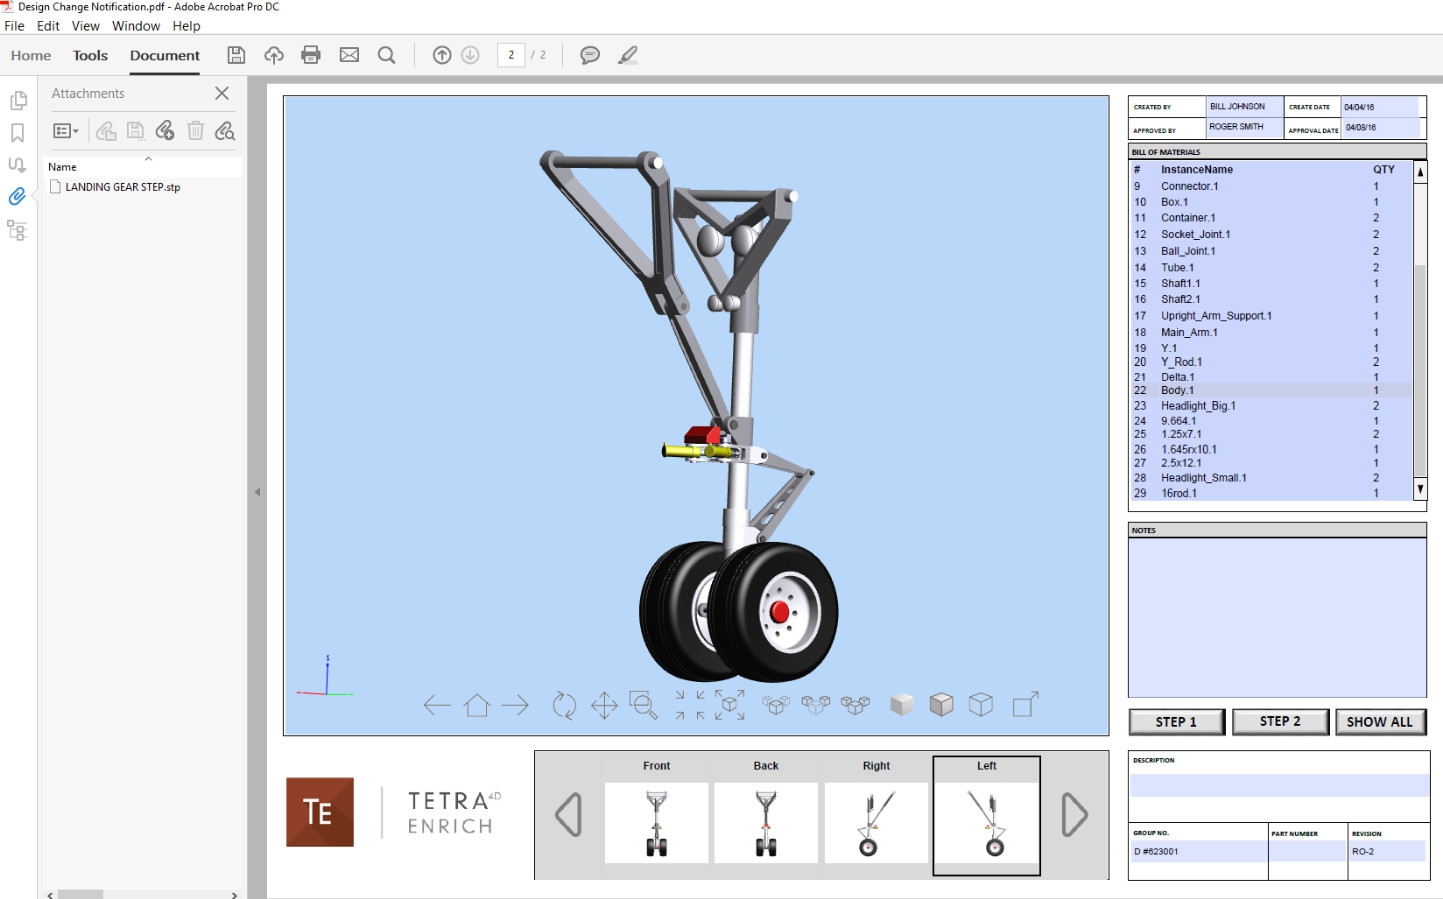
Task: Print the document using the printer icon
Action: click(311, 55)
